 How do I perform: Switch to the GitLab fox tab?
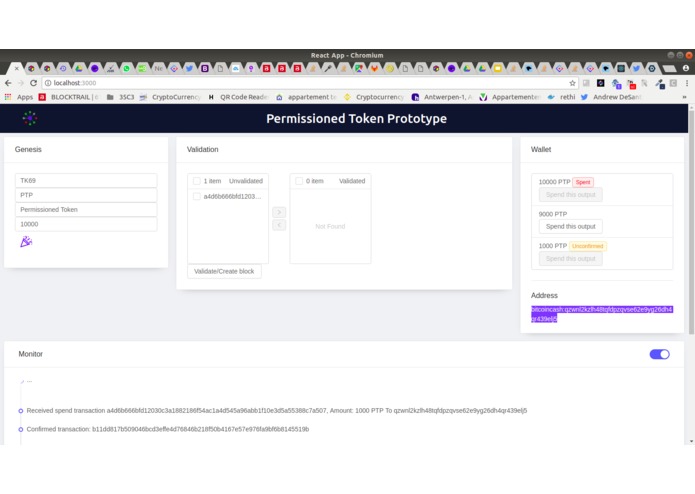coord(375,68)
